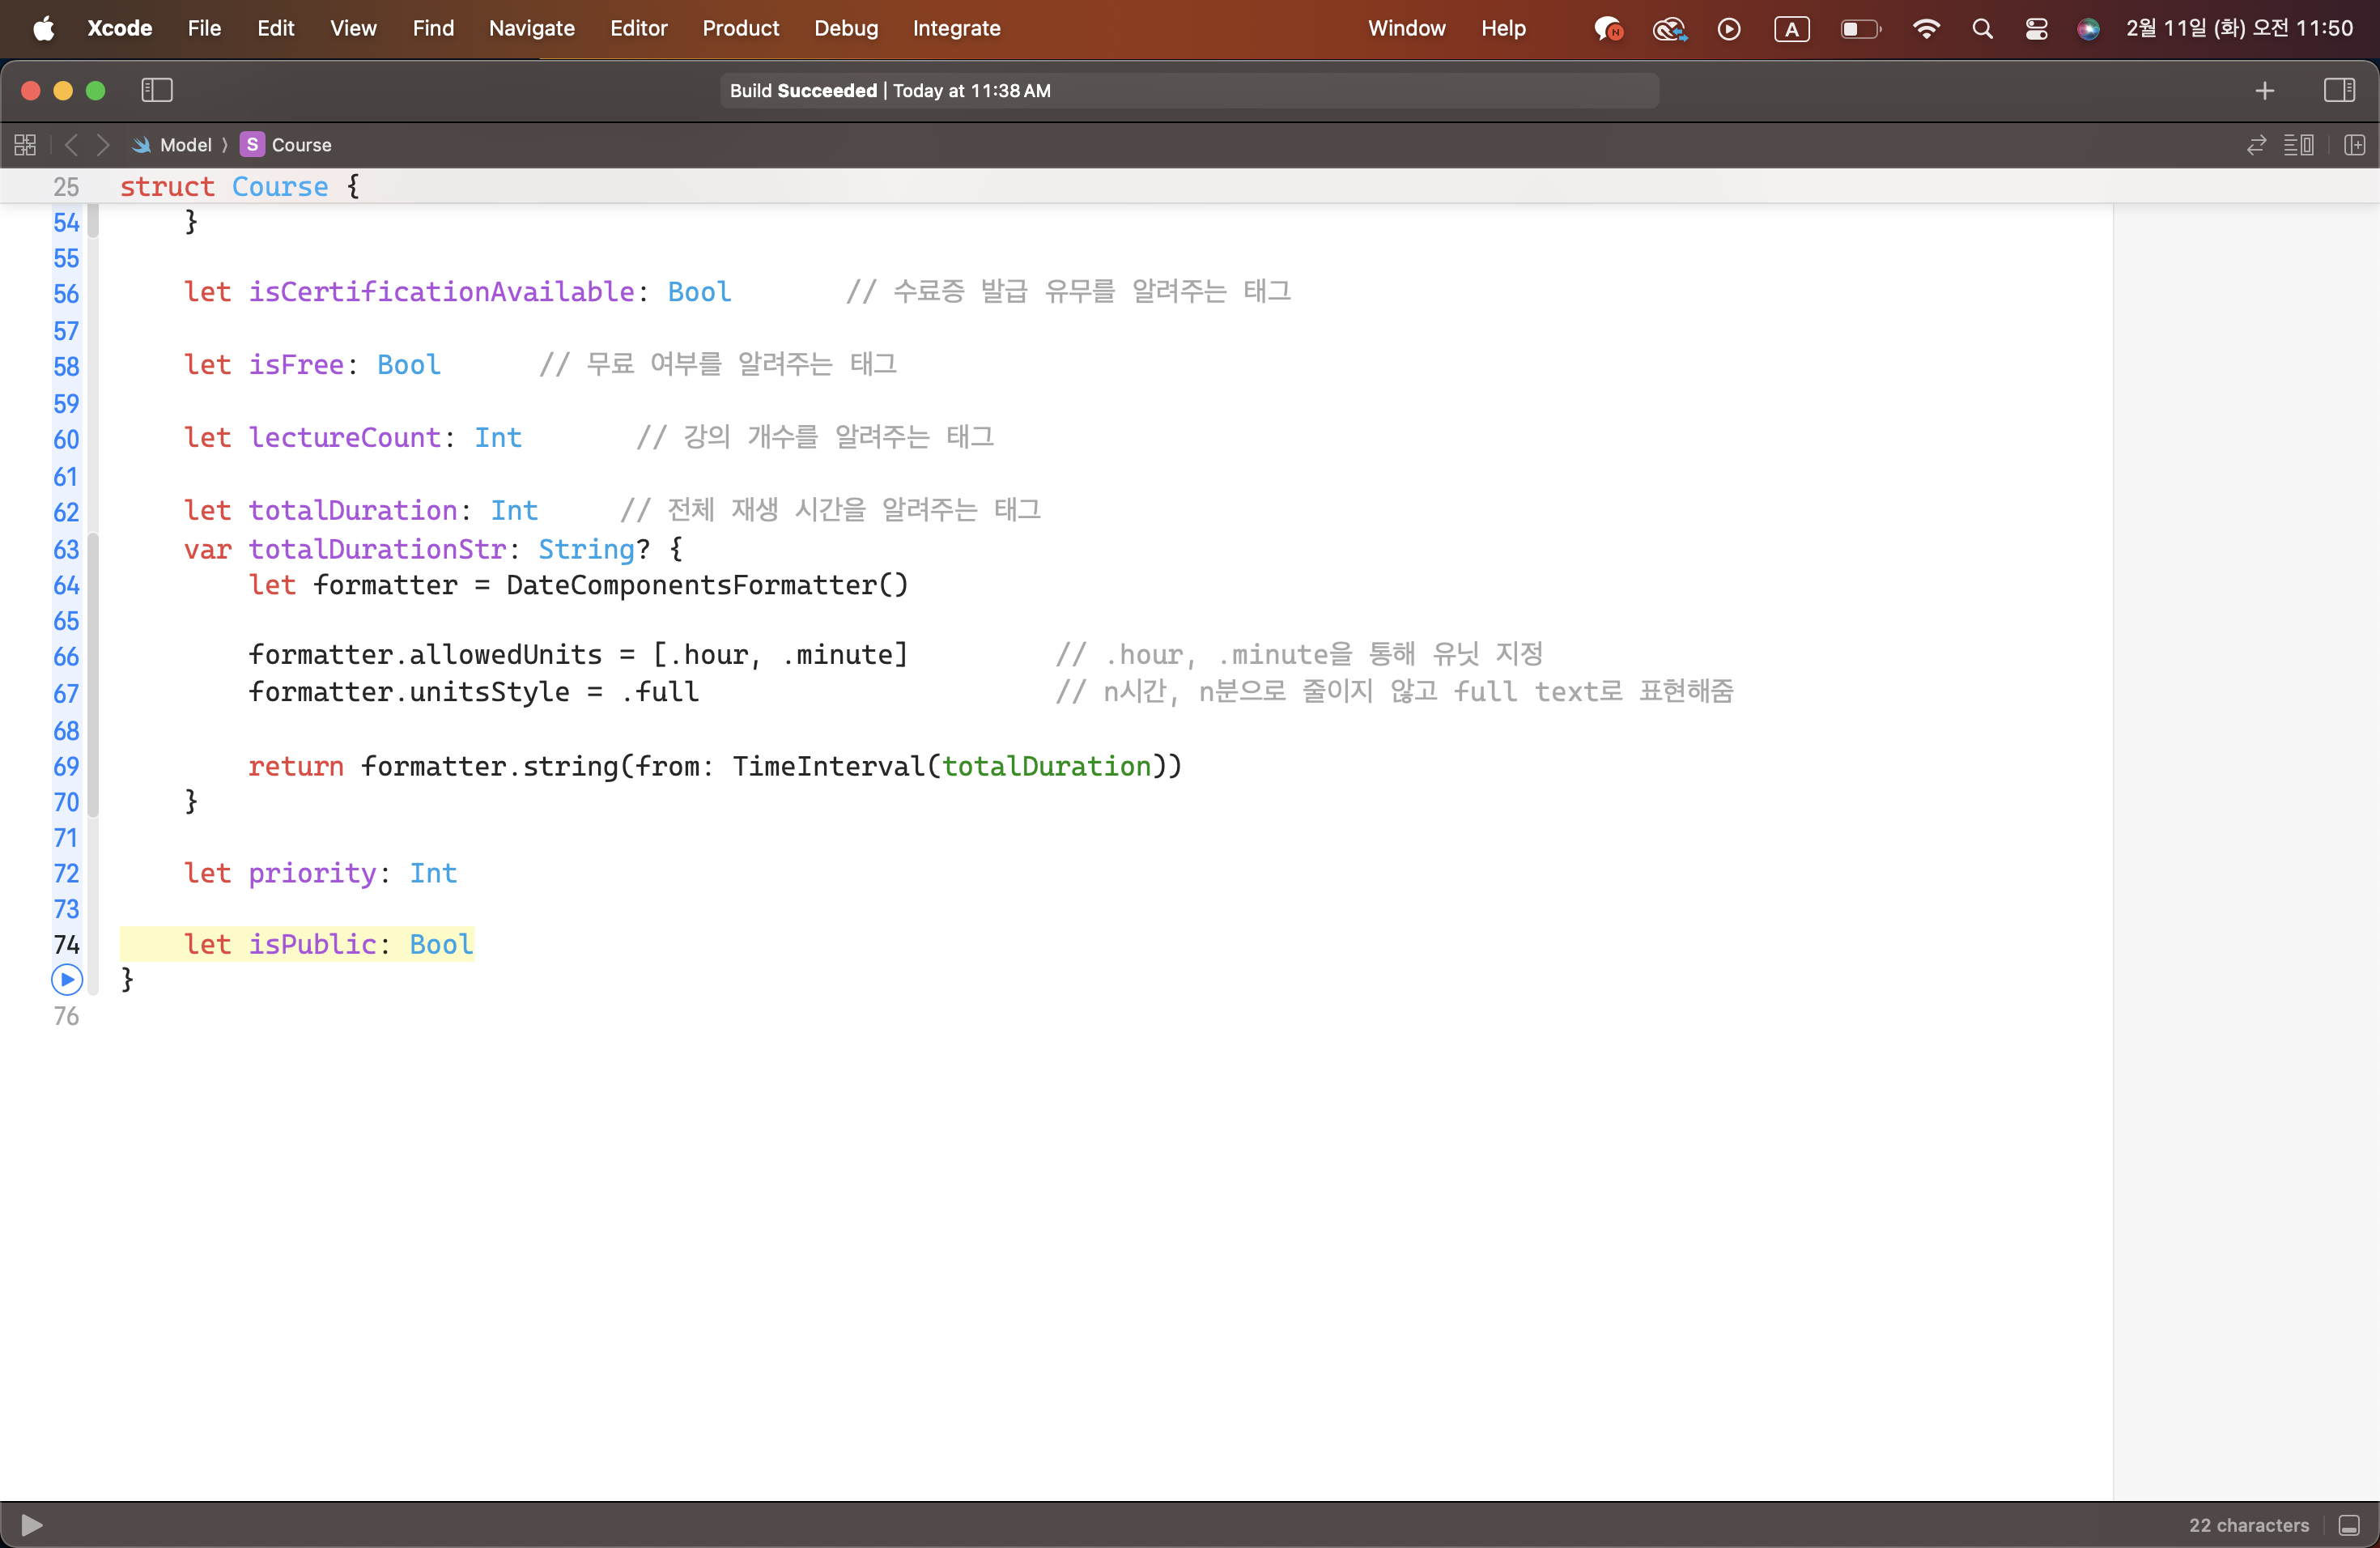Add an editor on right
2380x1548 pixels.
tap(2354, 145)
